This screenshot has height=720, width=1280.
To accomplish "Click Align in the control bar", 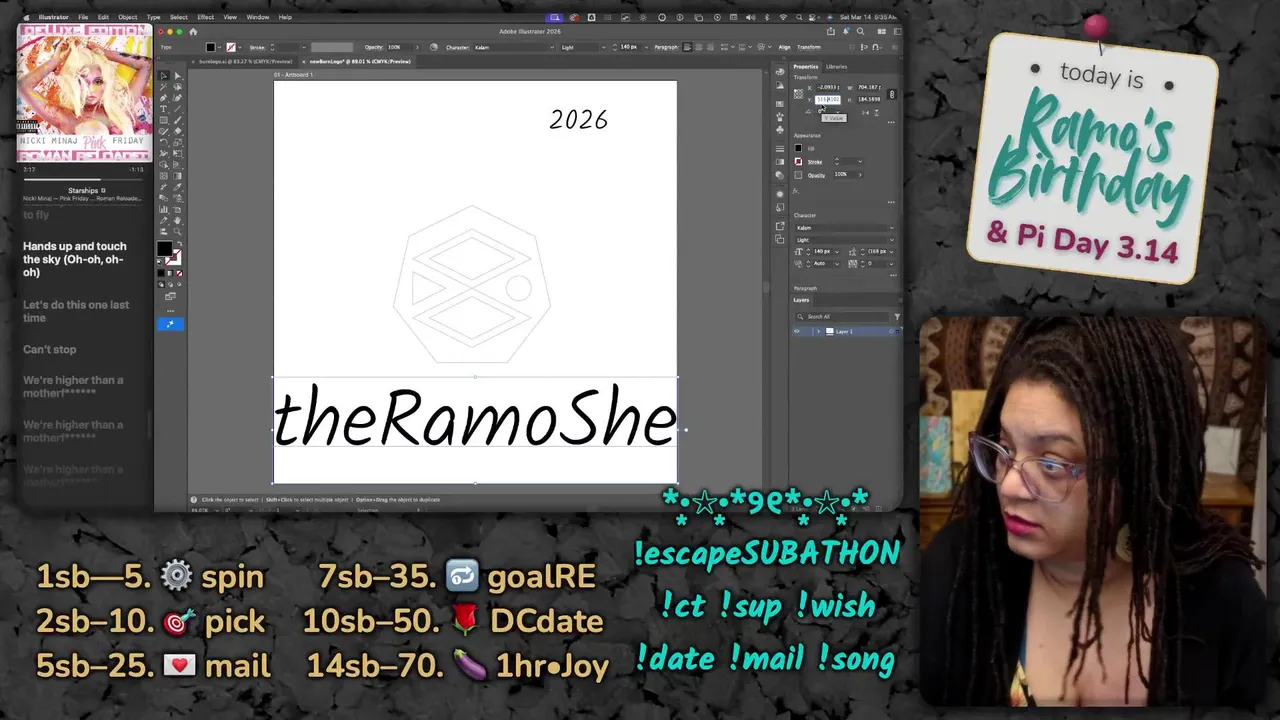I will click(x=784, y=47).
